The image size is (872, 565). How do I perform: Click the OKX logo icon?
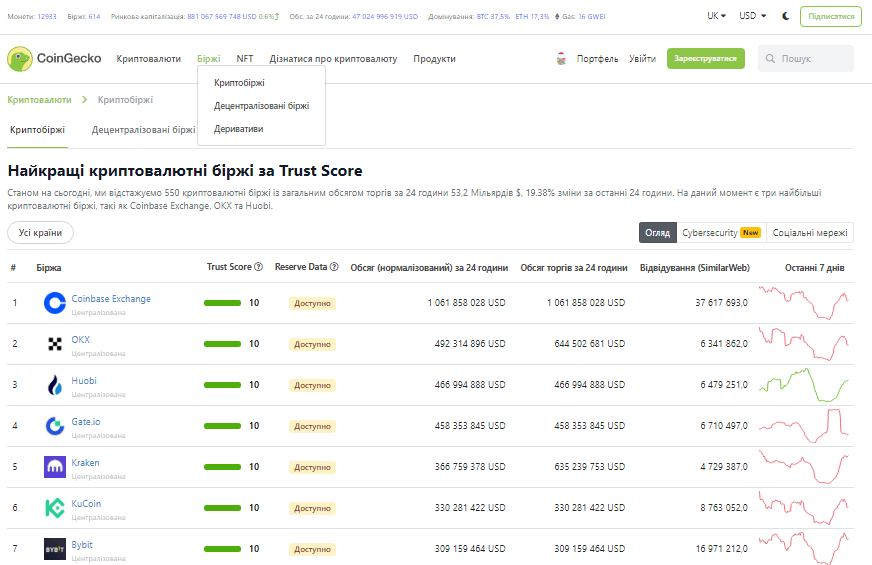pos(54,344)
